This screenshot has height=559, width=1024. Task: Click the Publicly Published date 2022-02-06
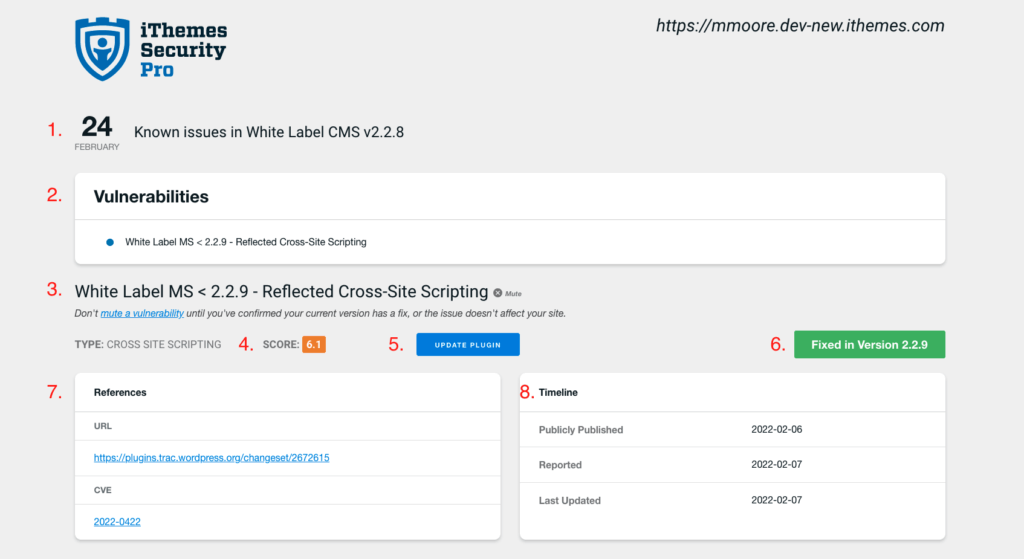(x=776, y=430)
